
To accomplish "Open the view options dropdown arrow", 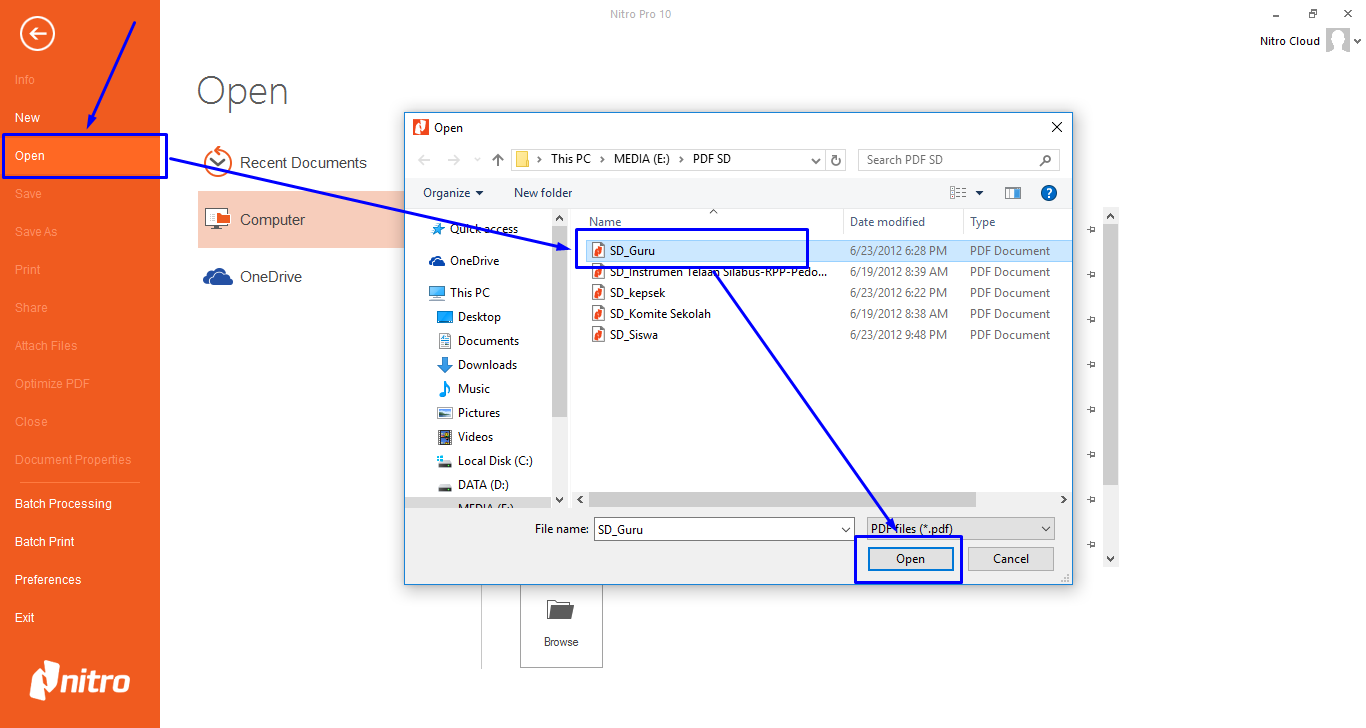I will pos(979,193).
